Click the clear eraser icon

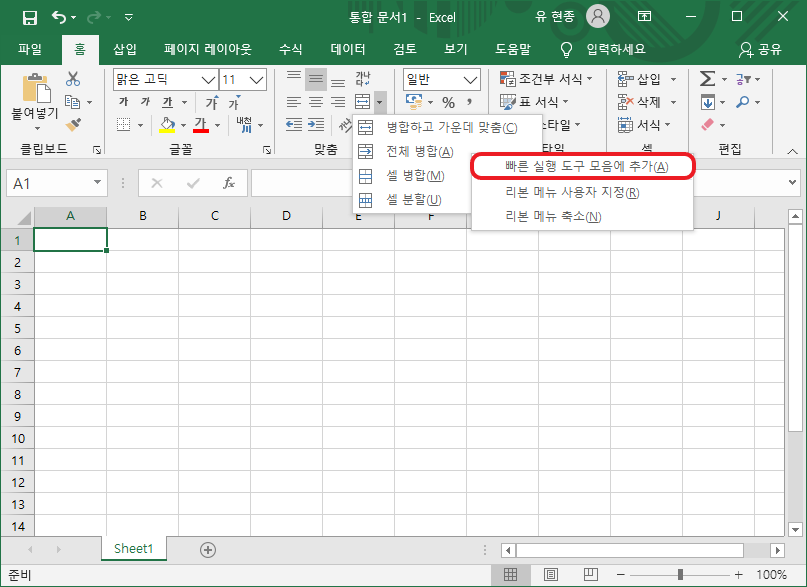point(708,124)
